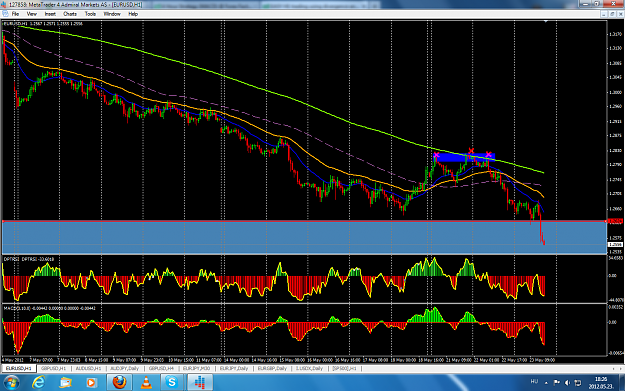Click the Show Desktop strip on the taskbar
The height and width of the screenshot is (391, 625).
[x=622, y=383]
